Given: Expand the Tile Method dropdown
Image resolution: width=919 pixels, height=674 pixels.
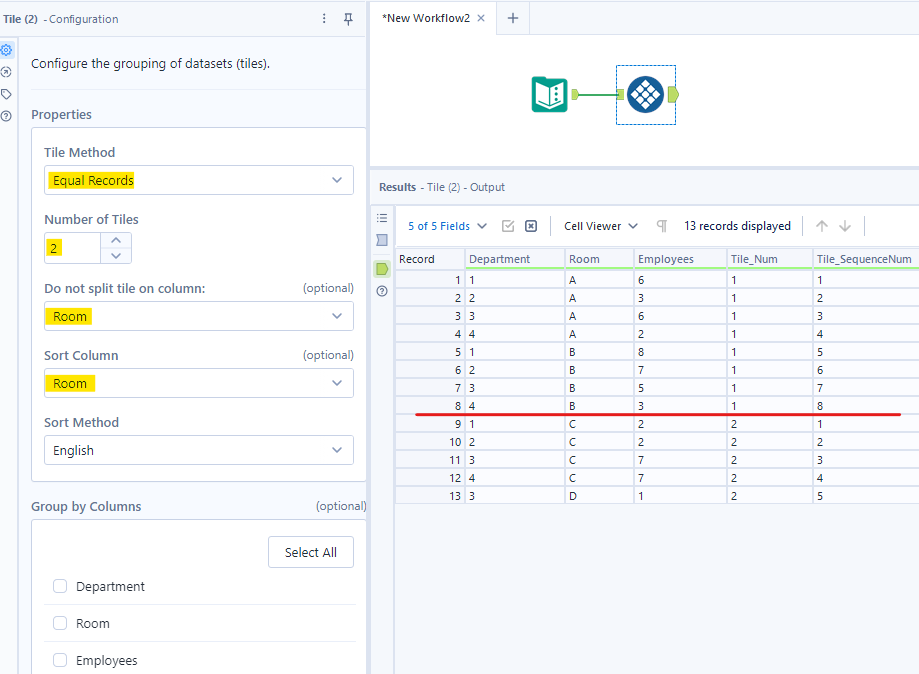Looking at the screenshot, I should tap(198, 180).
